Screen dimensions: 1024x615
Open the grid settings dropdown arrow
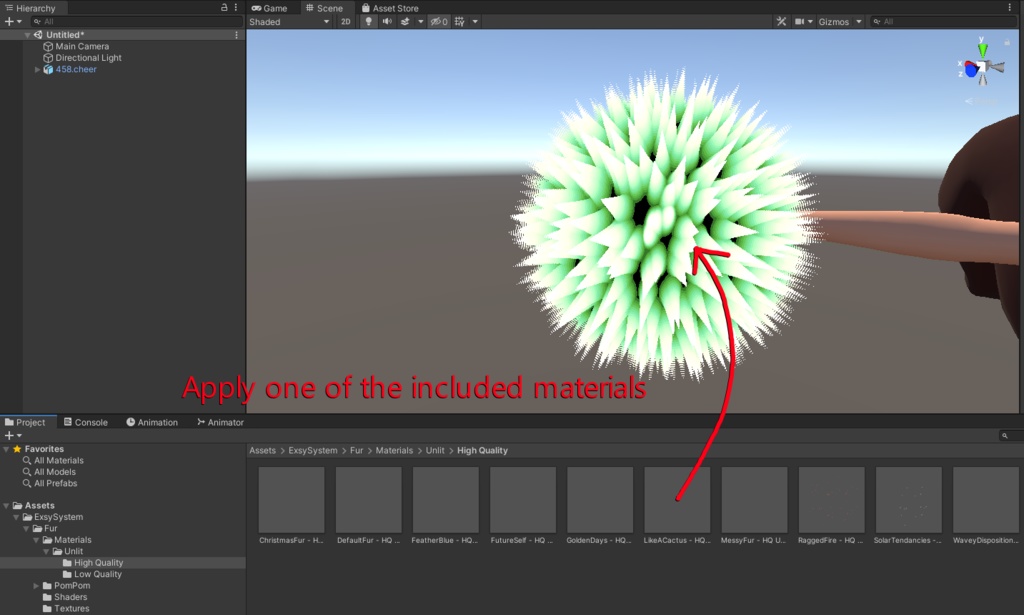tap(475, 22)
